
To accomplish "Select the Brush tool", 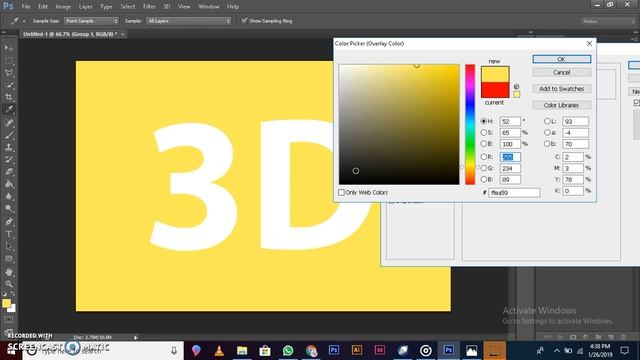I will (9, 135).
